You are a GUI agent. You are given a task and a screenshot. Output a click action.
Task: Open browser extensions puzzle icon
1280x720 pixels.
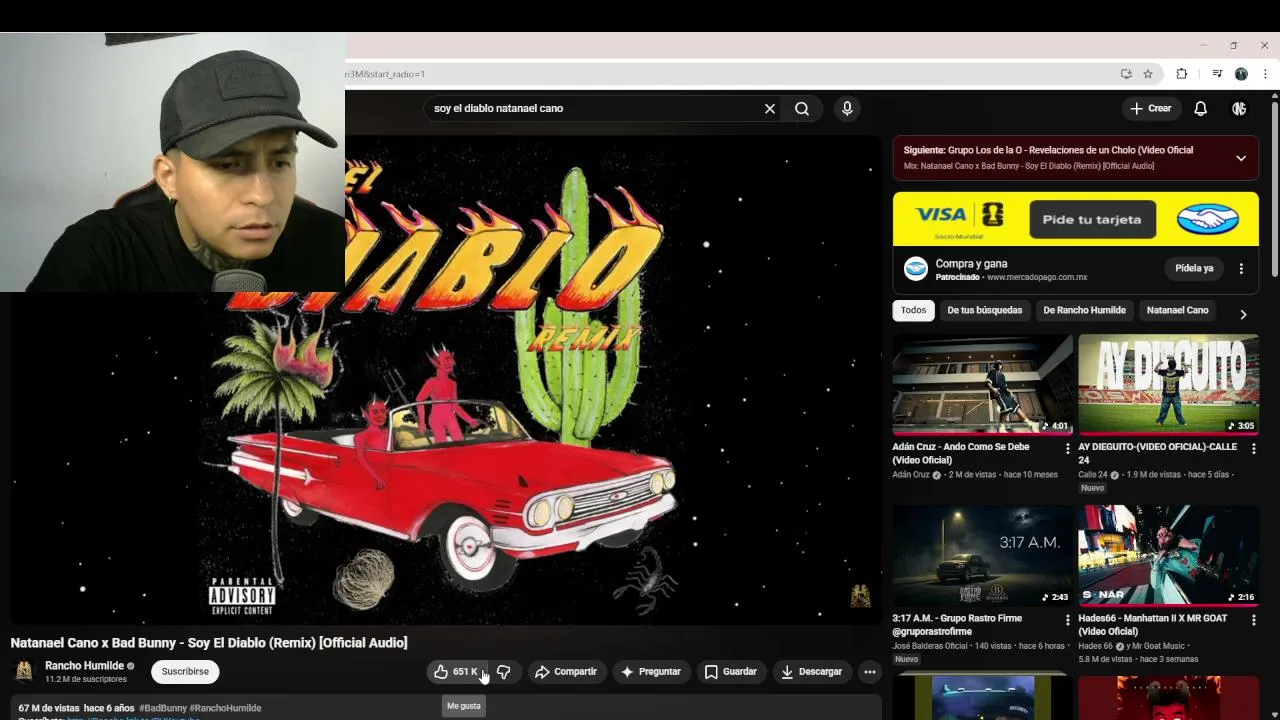coord(1182,74)
